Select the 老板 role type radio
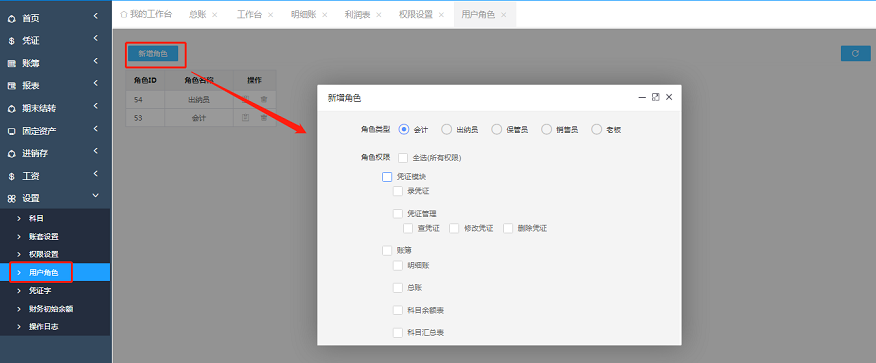The width and height of the screenshot is (876, 363). tap(596, 130)
